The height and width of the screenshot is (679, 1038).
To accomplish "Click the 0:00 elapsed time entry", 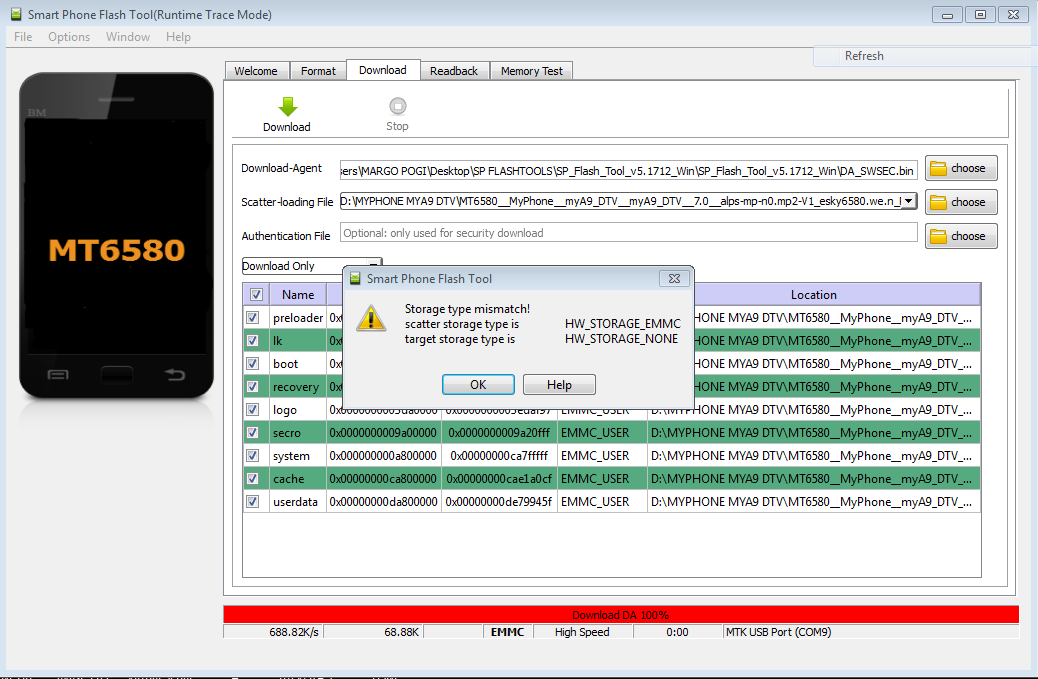I will (677, 632).
